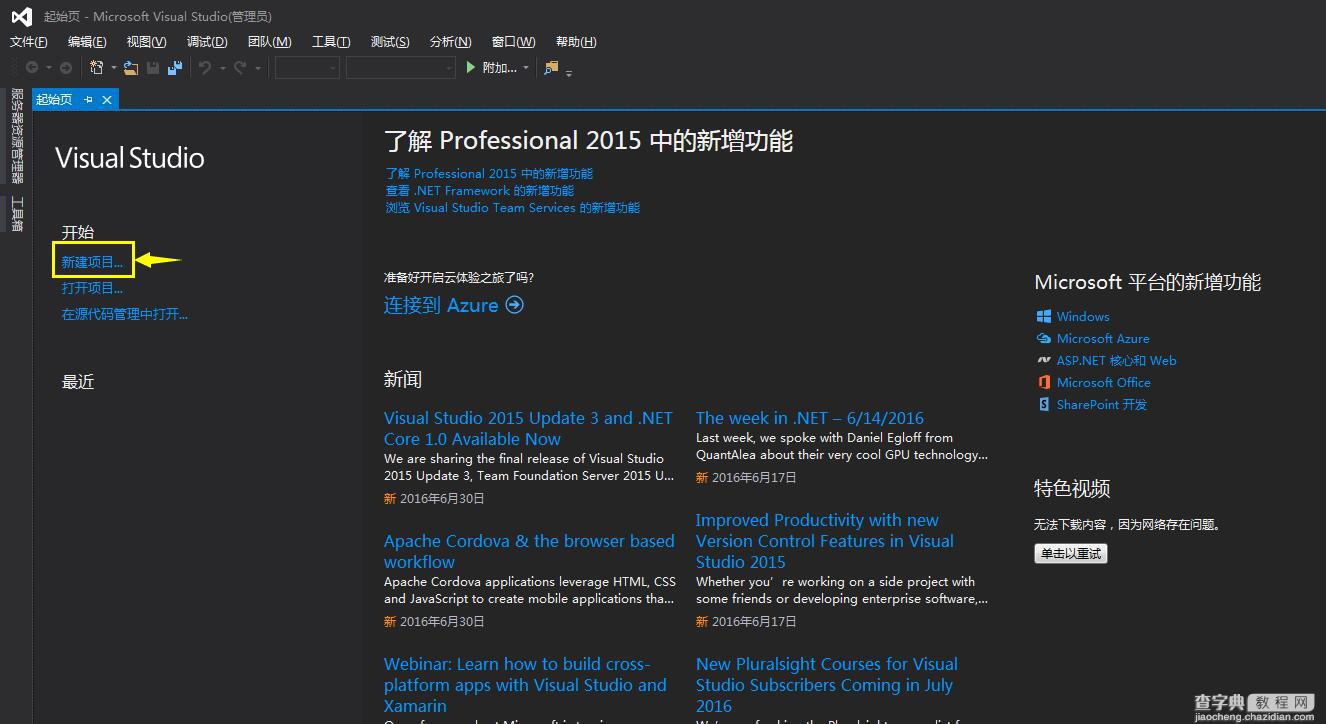Click the ASP.NET 核心和 Web text link
This screenshot has width=1326, height=724.
coord(1116,360)
